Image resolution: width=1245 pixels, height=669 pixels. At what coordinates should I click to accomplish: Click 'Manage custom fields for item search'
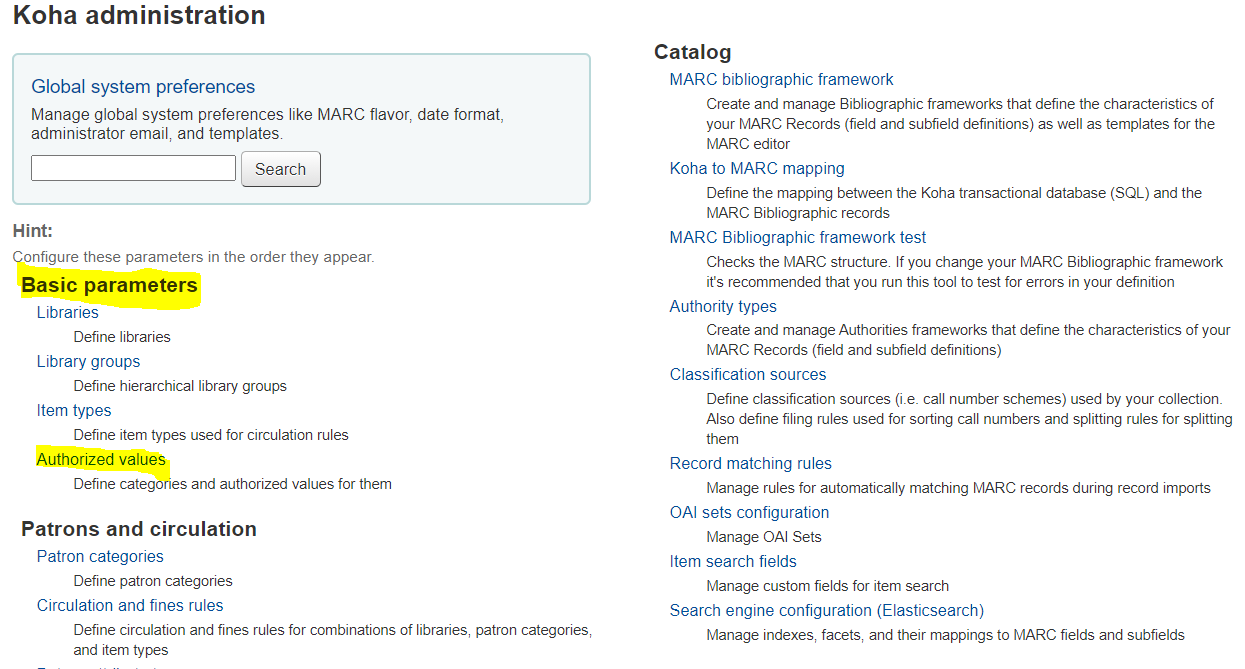tap(828, 586)
